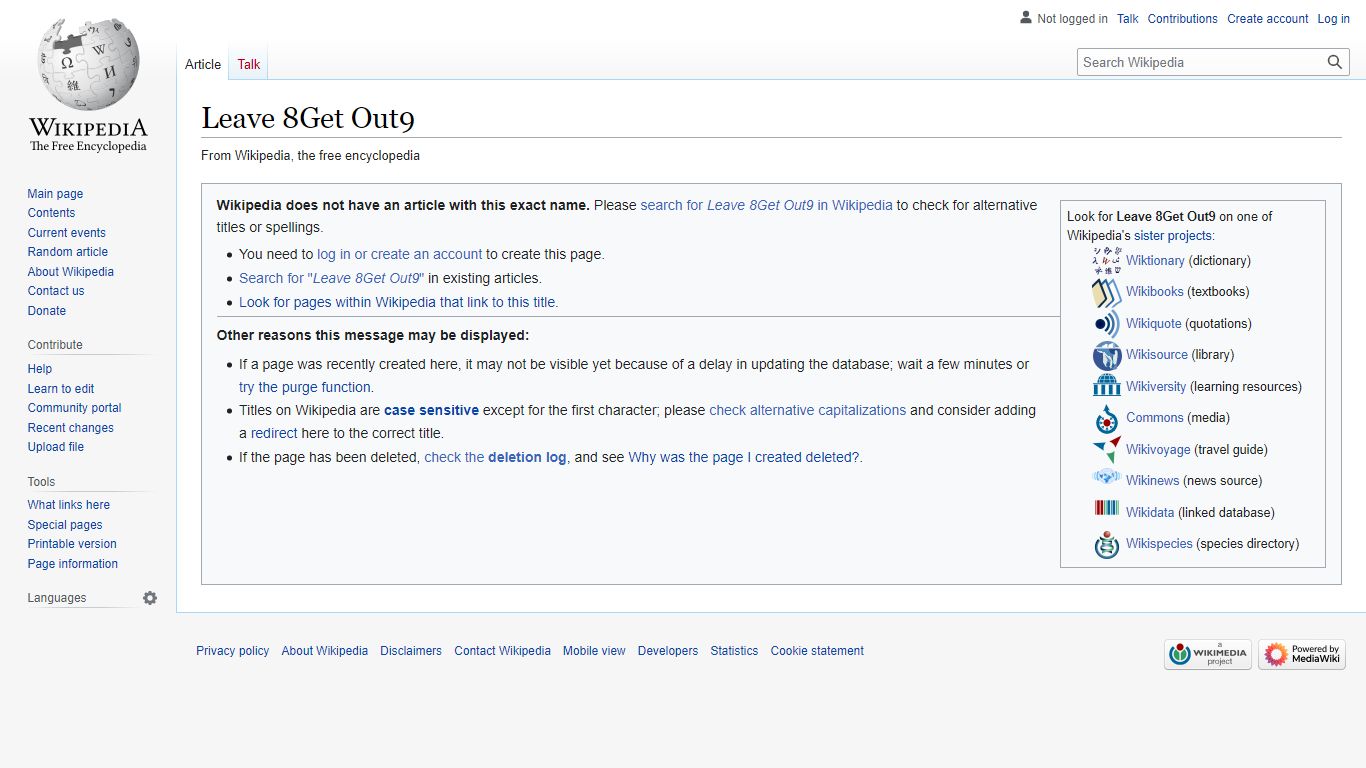Open Disclaimers in footer
The width and height of the screenshot is (1366, 768).
click(411, 651)
